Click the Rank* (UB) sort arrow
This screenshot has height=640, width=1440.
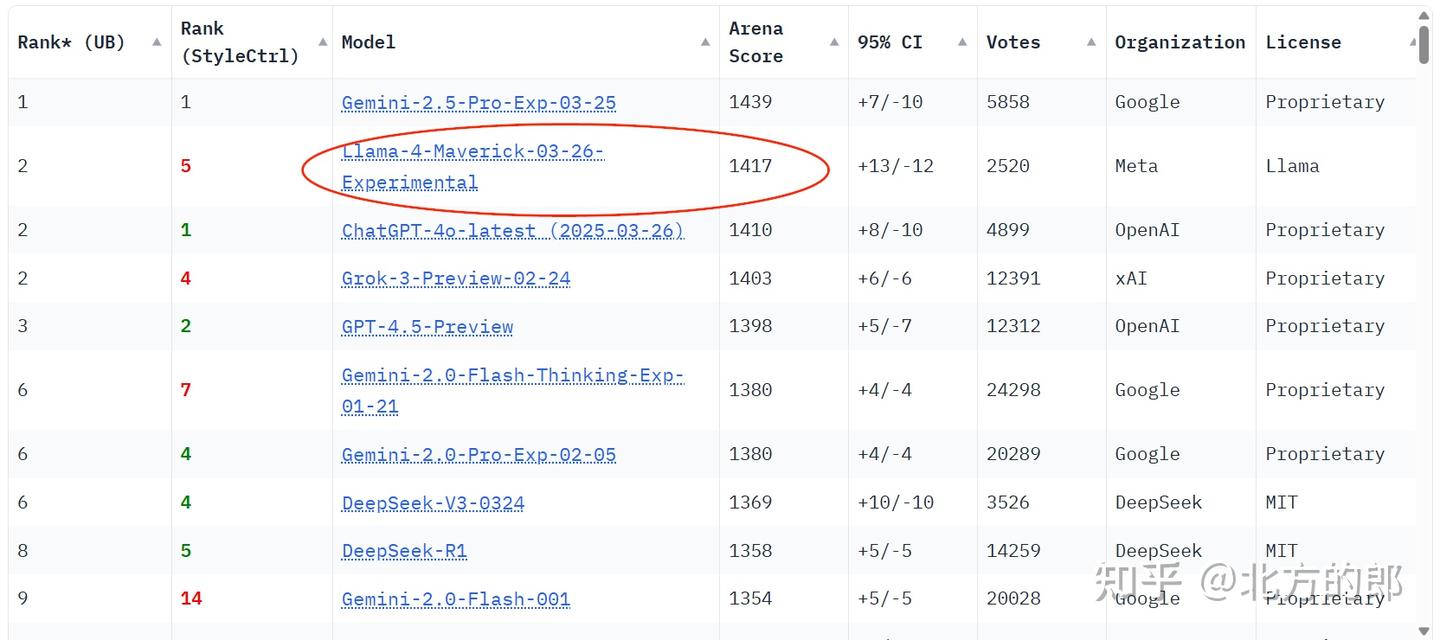coord(156,42)
